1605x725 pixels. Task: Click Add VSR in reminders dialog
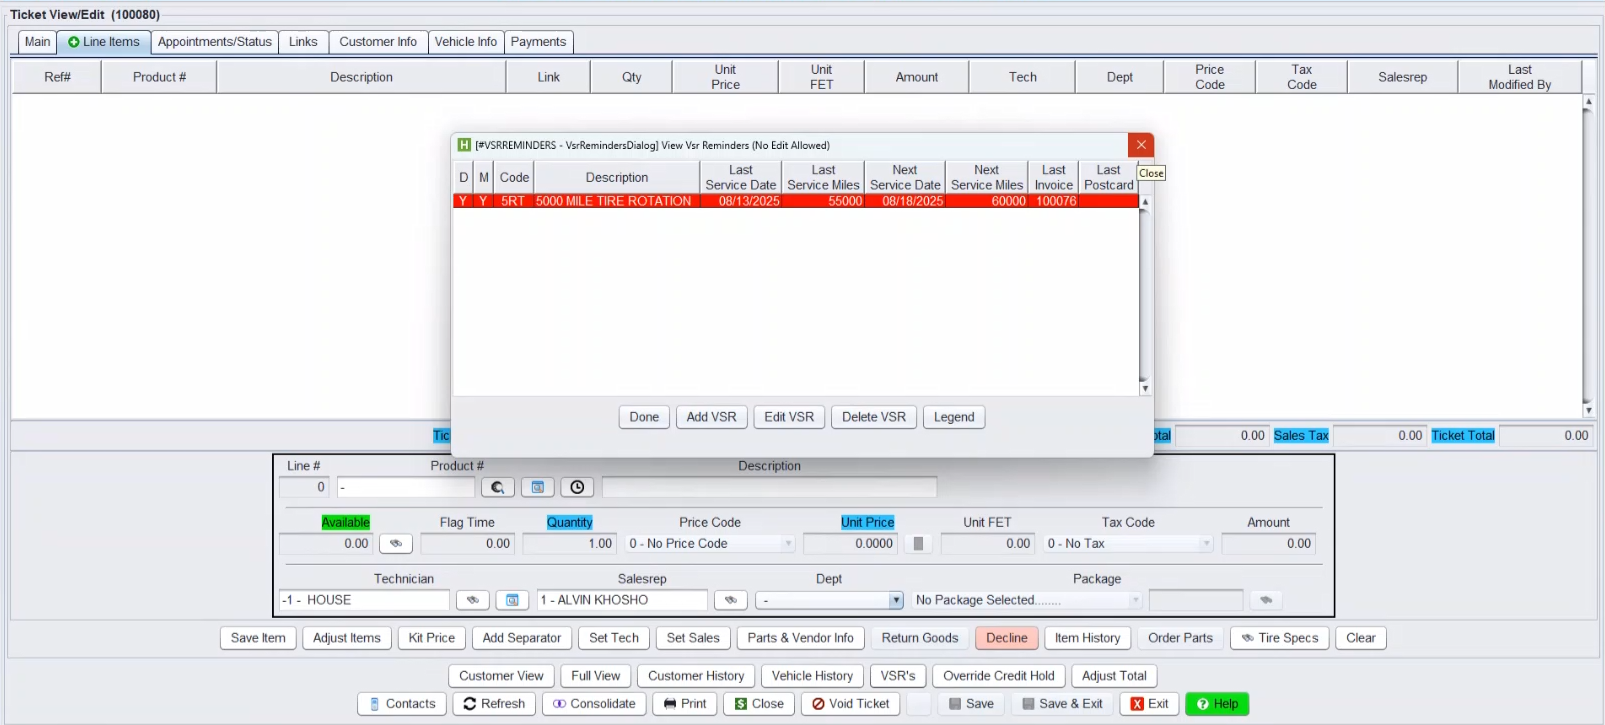711,417
